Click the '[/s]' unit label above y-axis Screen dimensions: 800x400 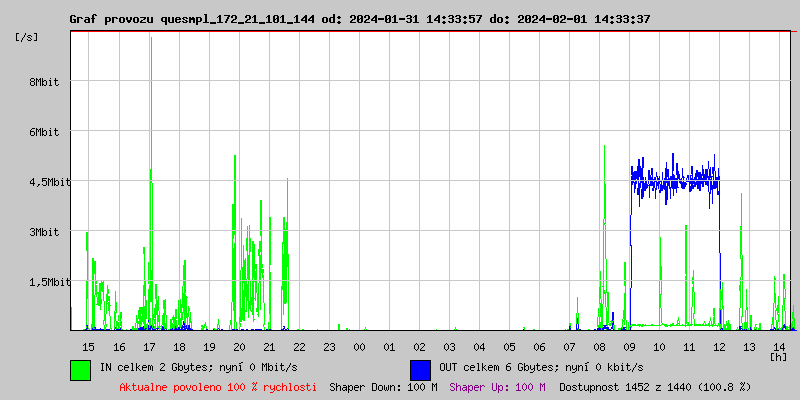point(27,37)
